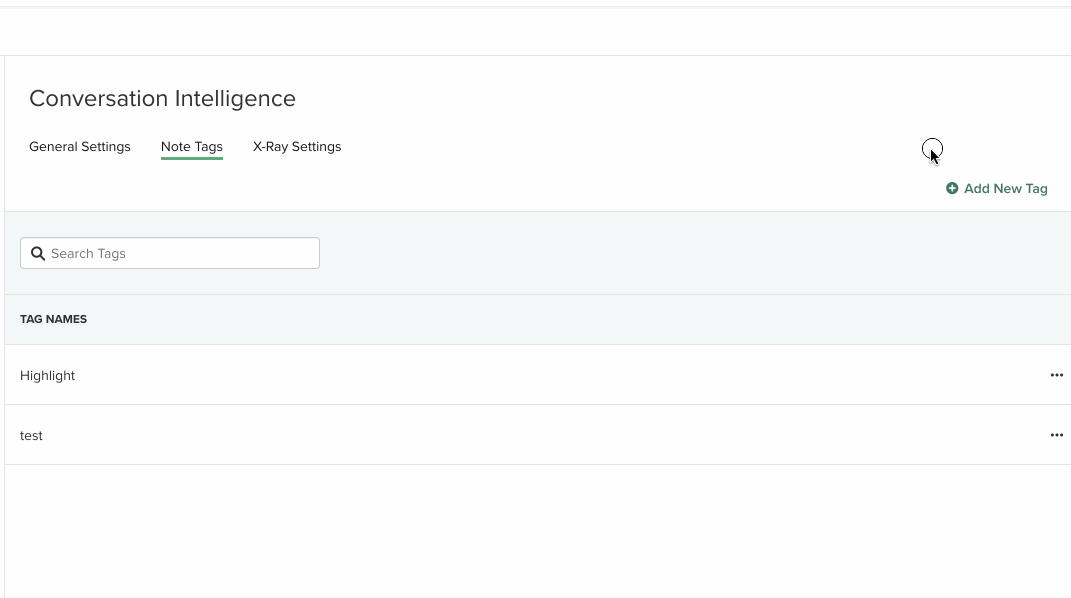This screenshot has width=1071, height=598.
Task: Select the Highlight tag name
Action: 47,375
